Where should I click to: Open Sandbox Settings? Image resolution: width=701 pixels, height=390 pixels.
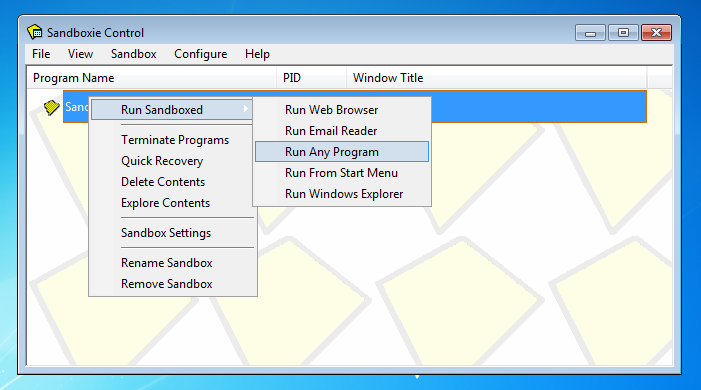click(166, 233)
